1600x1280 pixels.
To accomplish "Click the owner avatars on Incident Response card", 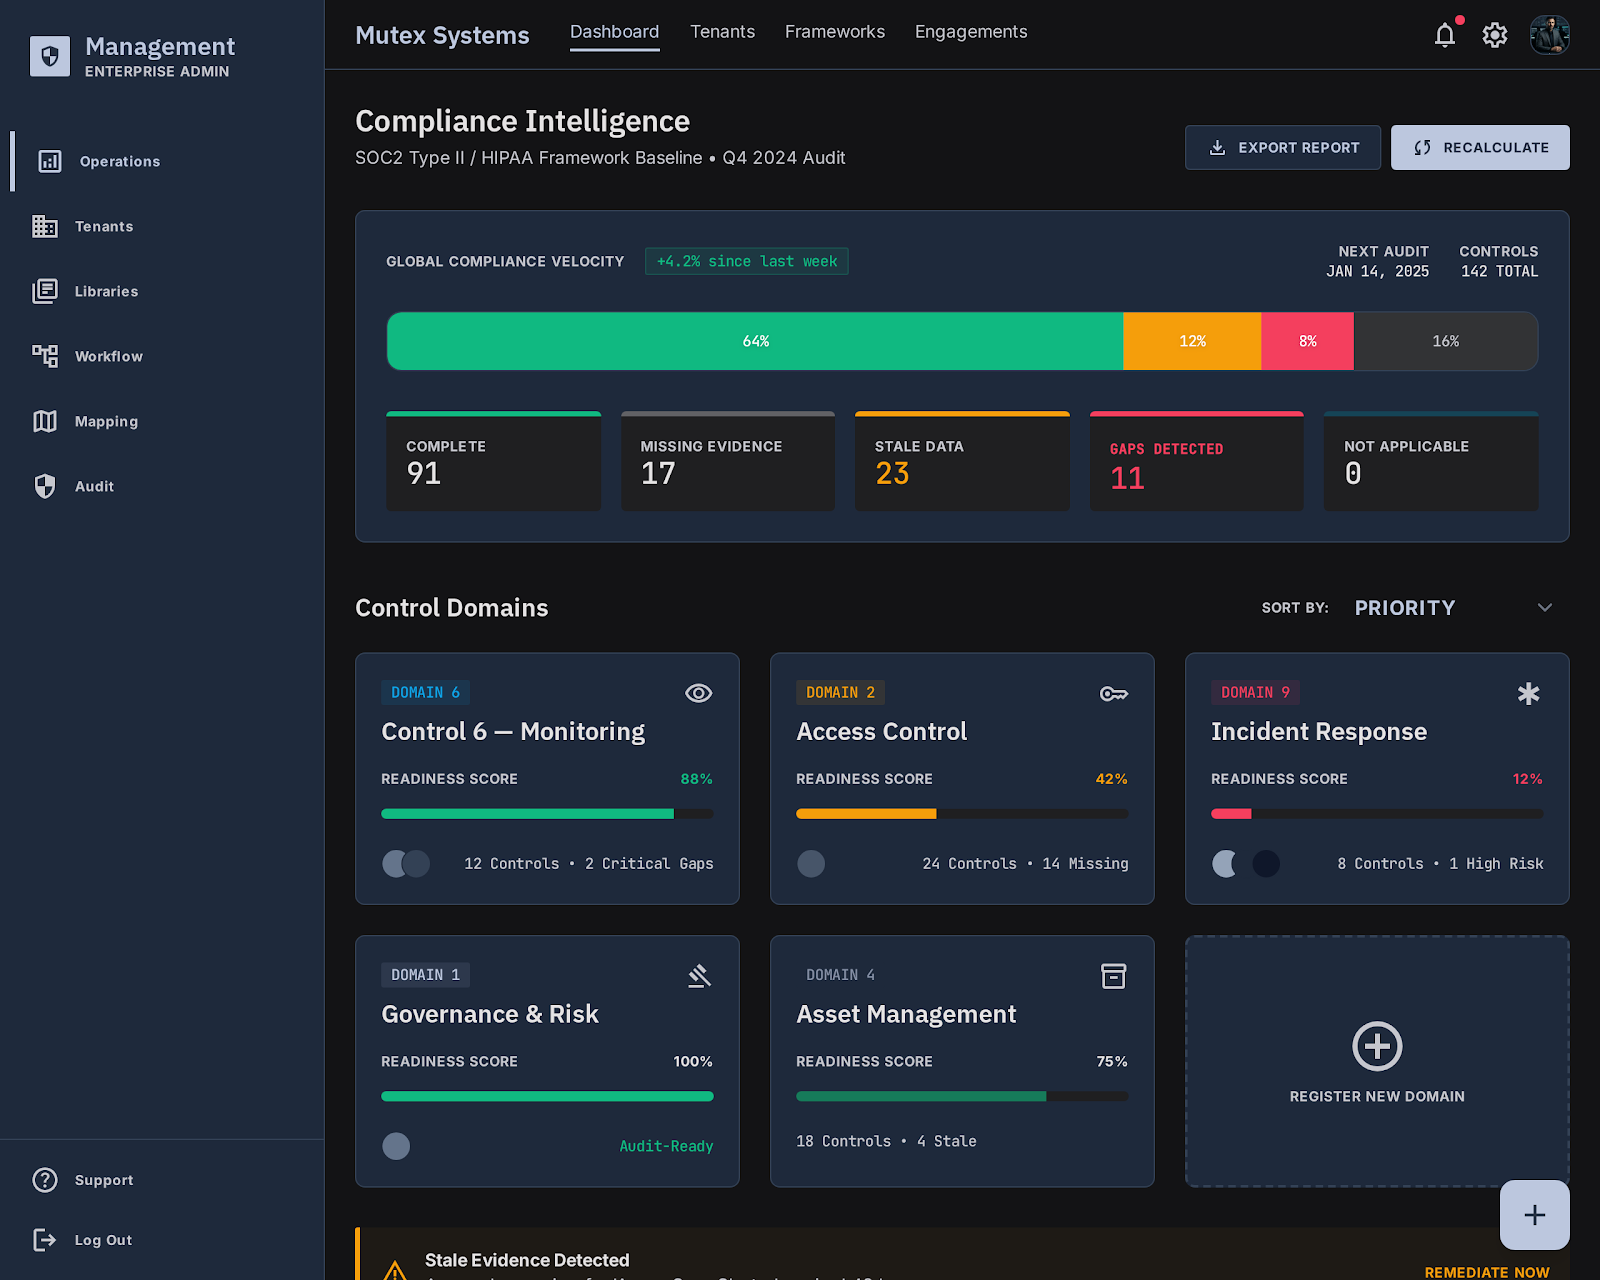I will [1246, 864].
